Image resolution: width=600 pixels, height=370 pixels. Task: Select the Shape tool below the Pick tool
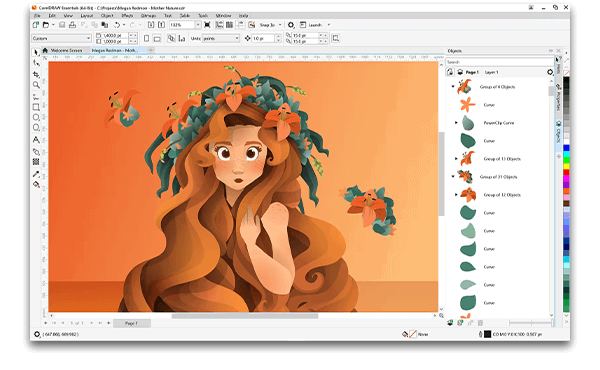[36, 63]
